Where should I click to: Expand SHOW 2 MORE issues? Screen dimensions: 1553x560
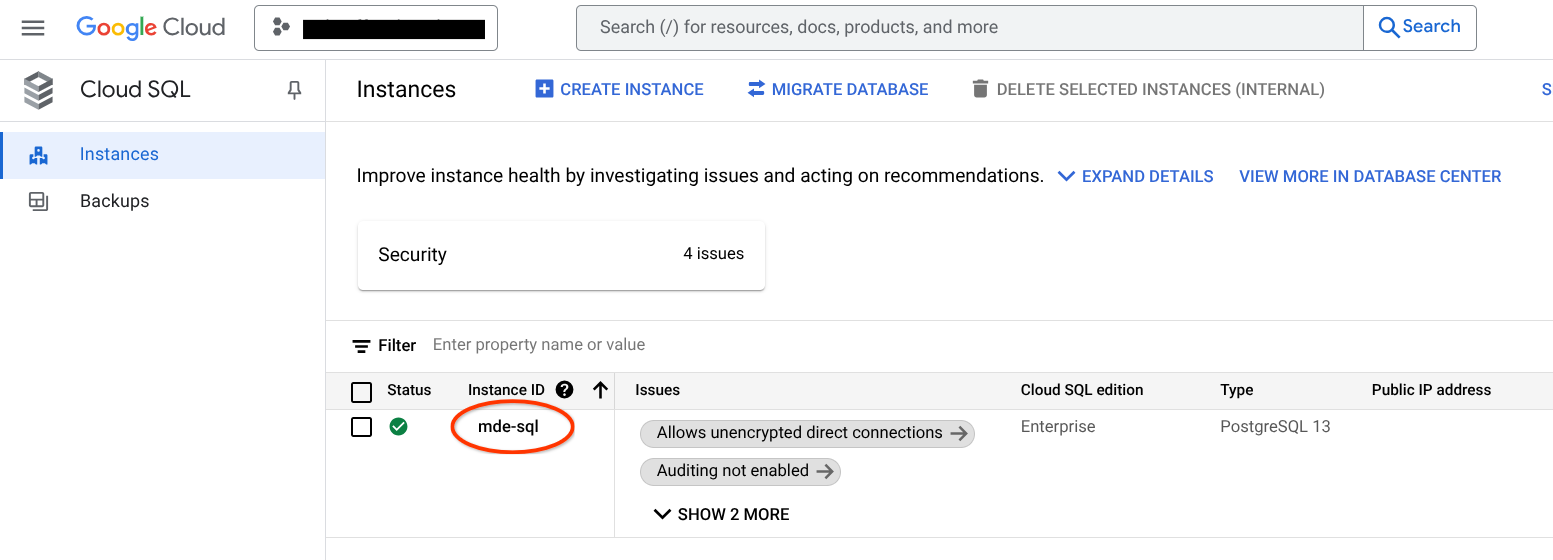click(x=721, y=514)
